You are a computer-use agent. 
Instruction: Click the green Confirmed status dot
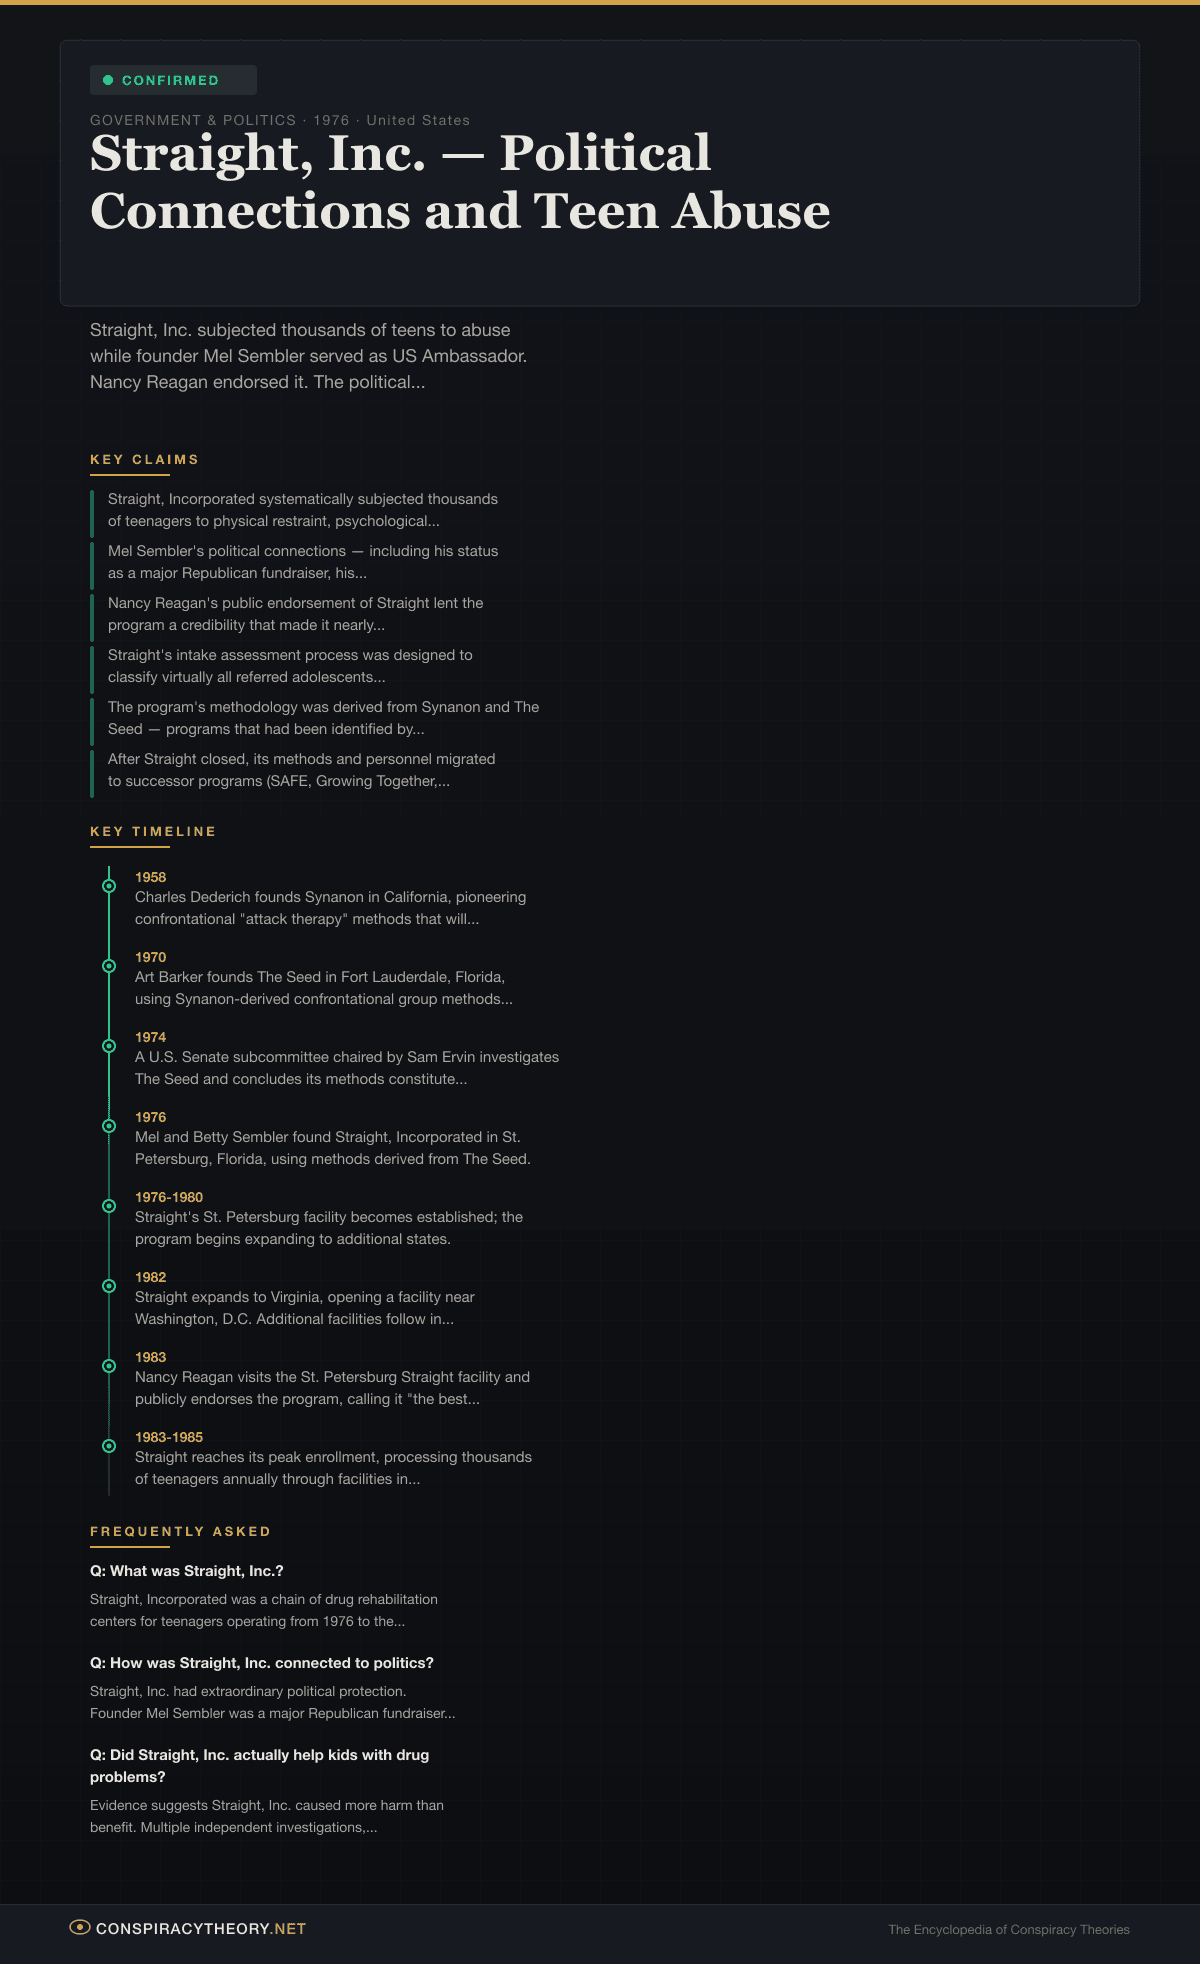point(108,80)
